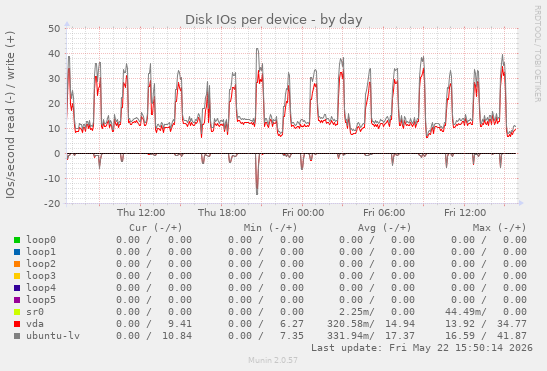Click the red vda legend swatch
This screenshot has height=371, width=547.
[17, 324]
